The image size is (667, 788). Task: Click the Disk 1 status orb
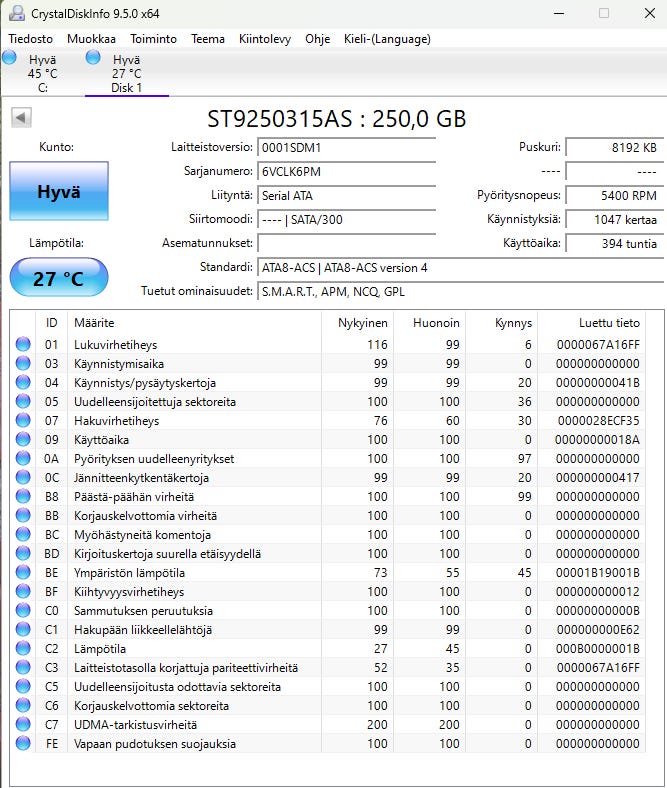pos(93,58)
